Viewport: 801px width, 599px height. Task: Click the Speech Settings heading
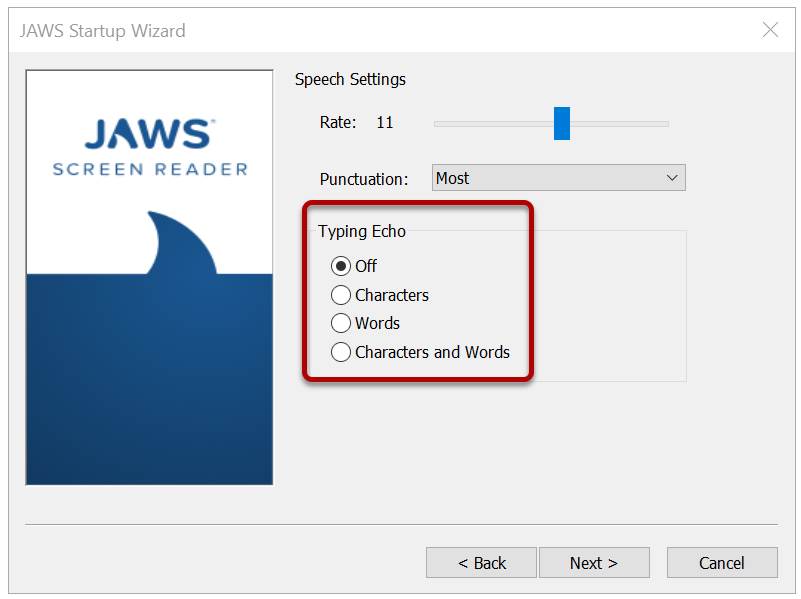pos(348,79)
